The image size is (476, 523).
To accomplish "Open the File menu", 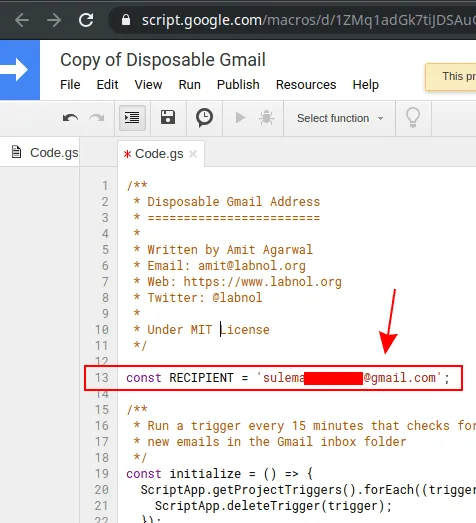I will (70, 85).
